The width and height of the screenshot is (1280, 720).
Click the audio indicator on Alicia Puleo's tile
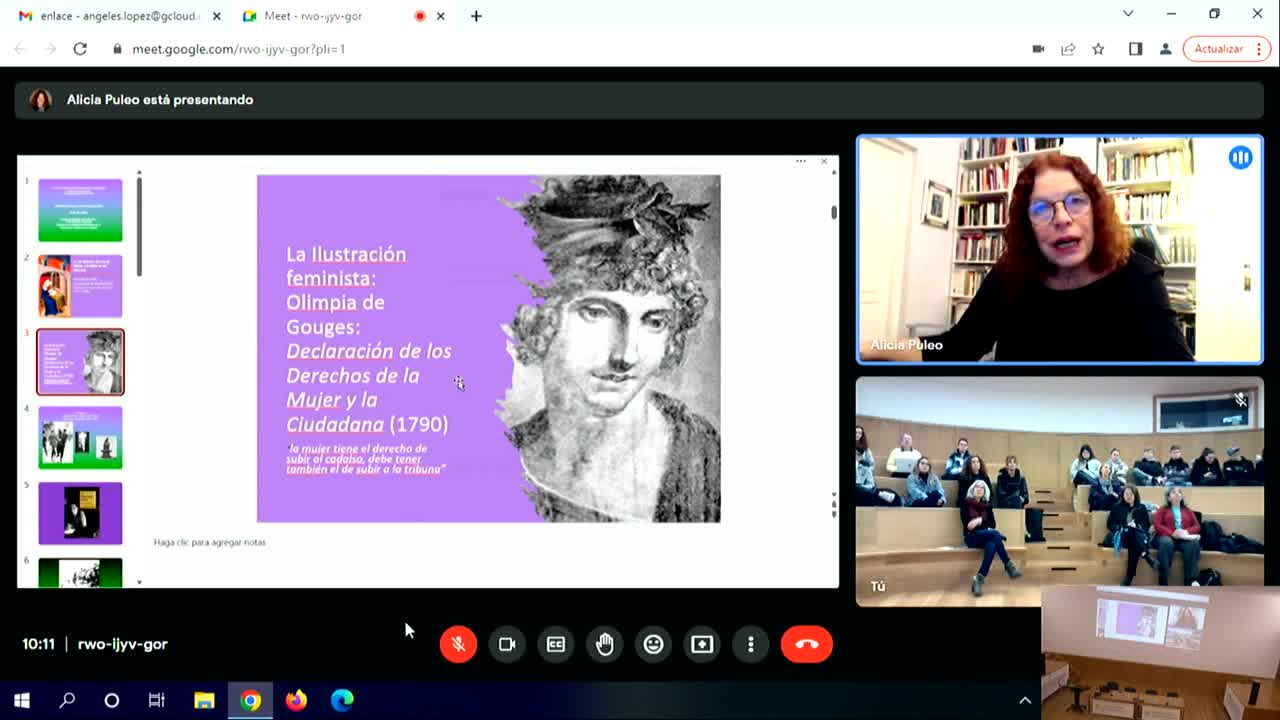click(x=1240, y=158)
